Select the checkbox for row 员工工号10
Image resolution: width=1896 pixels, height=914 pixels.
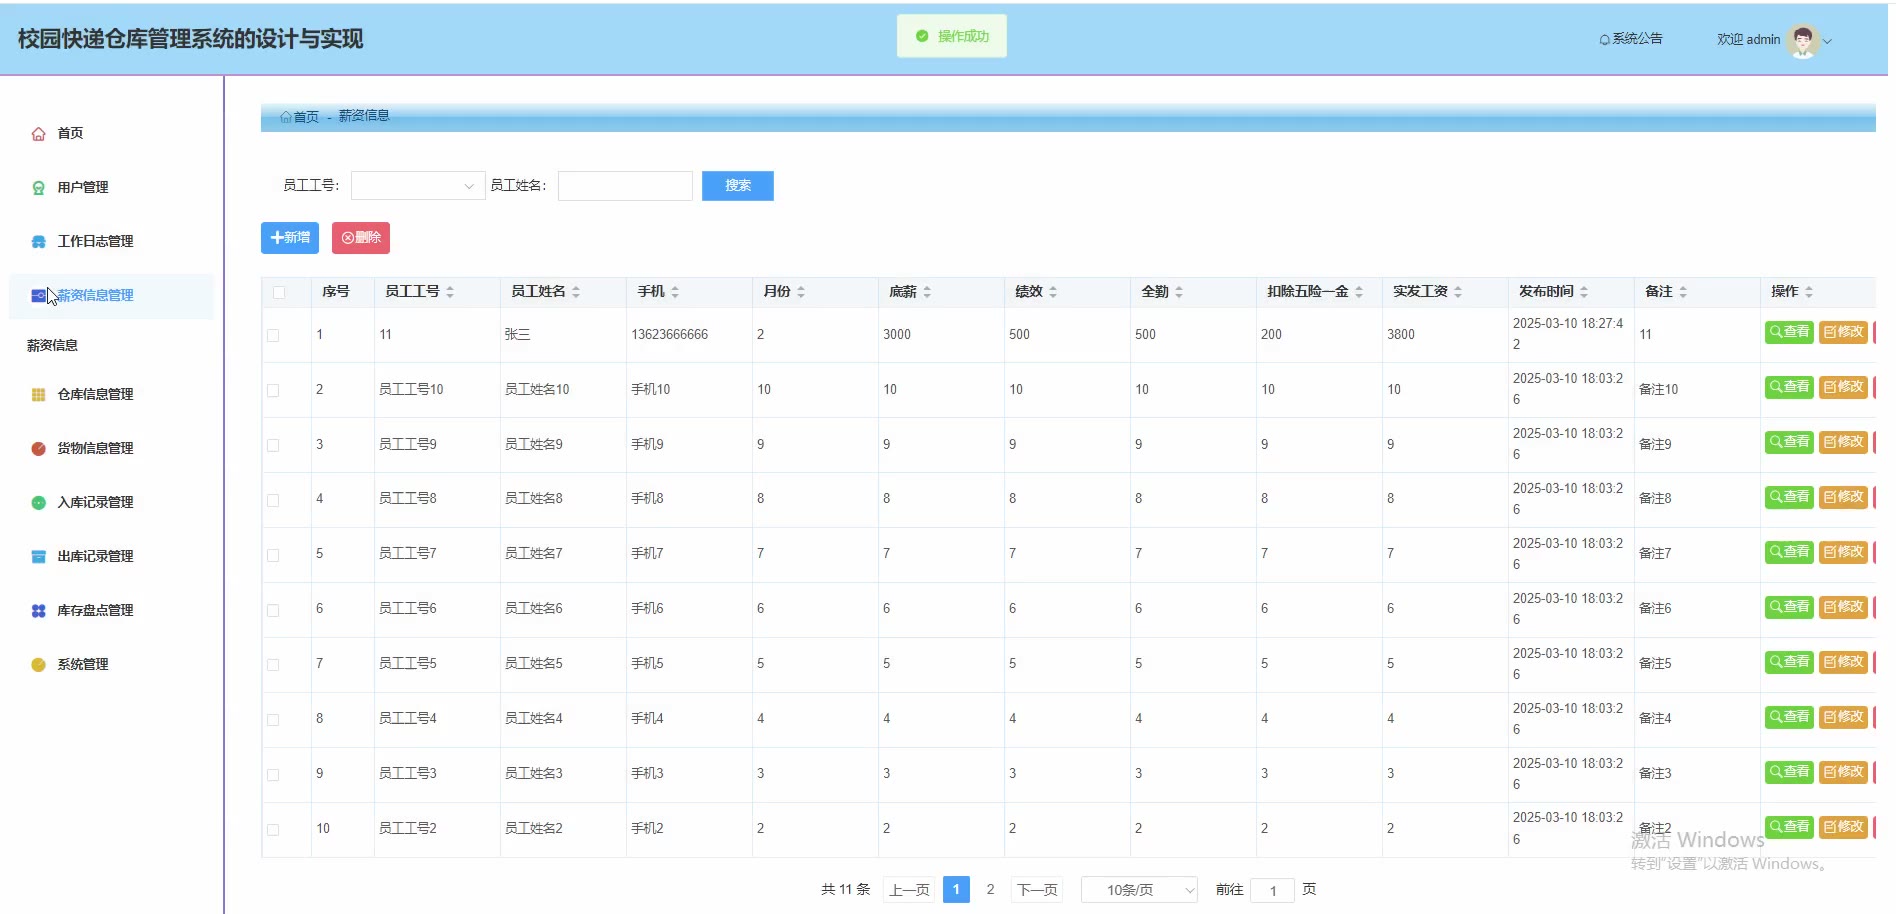pos(273,390)
